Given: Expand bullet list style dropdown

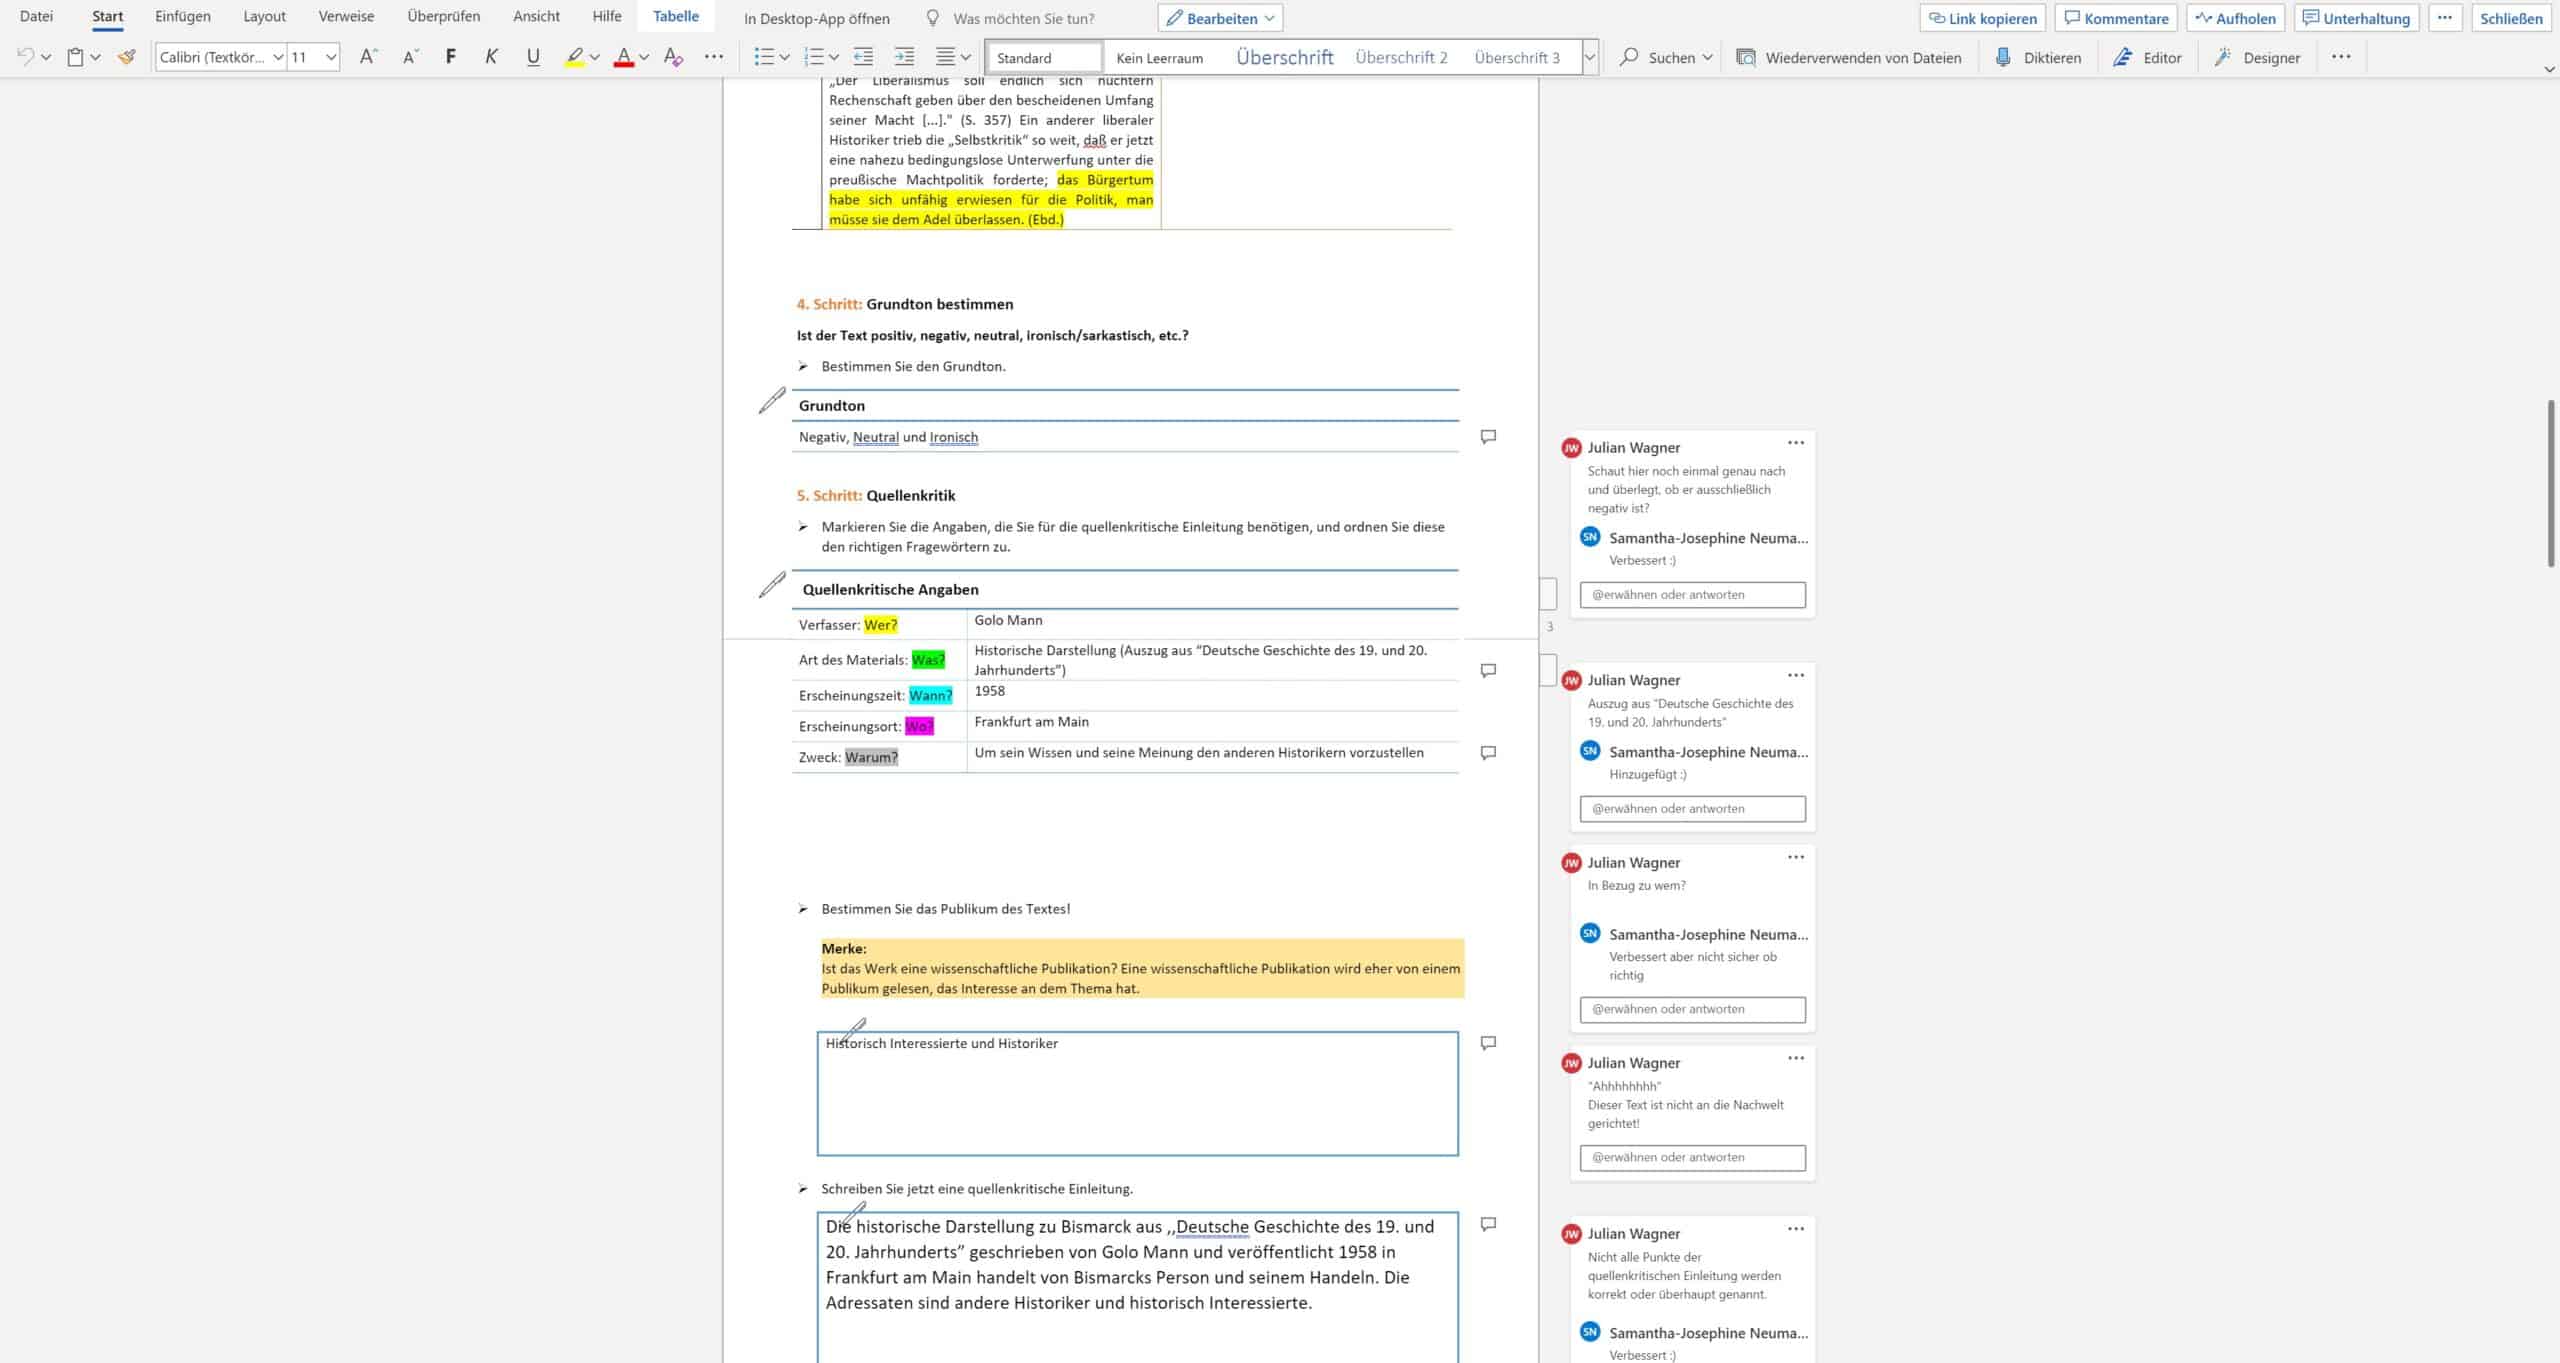Looking at the screenshot, I should click(x=785, y=57).
